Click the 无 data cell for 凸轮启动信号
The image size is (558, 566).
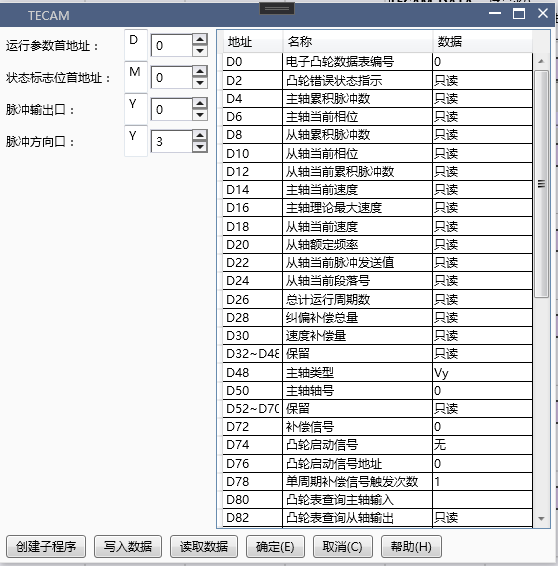tap(482, 444)
